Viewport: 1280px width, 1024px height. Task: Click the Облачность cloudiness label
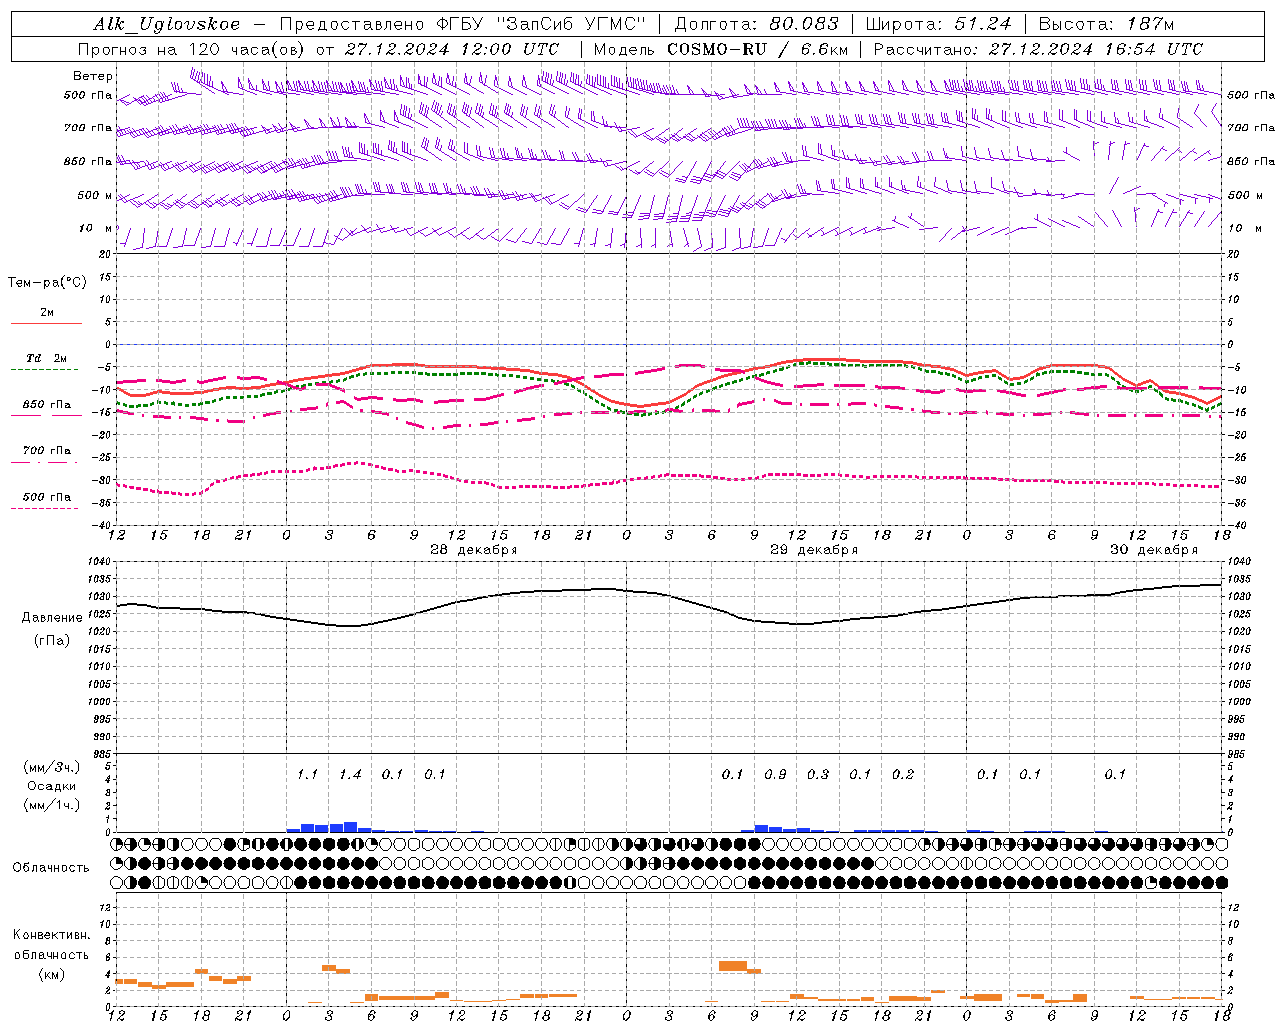[x=51, y=867]
